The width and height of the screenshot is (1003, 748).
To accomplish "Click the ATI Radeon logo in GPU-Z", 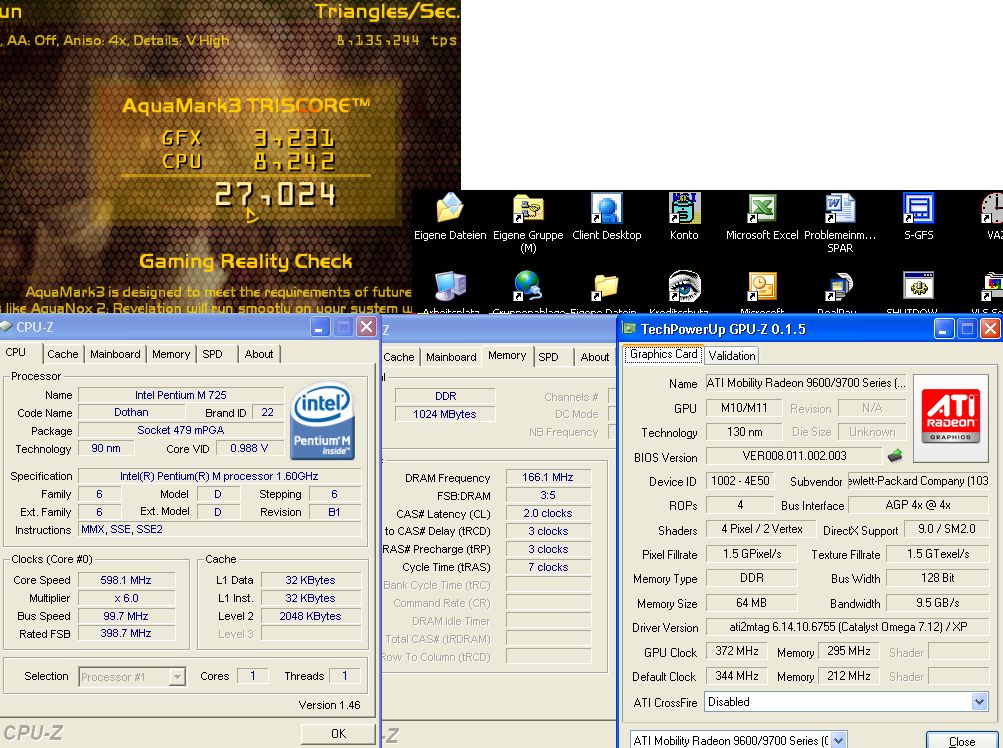I will (951, 418).
